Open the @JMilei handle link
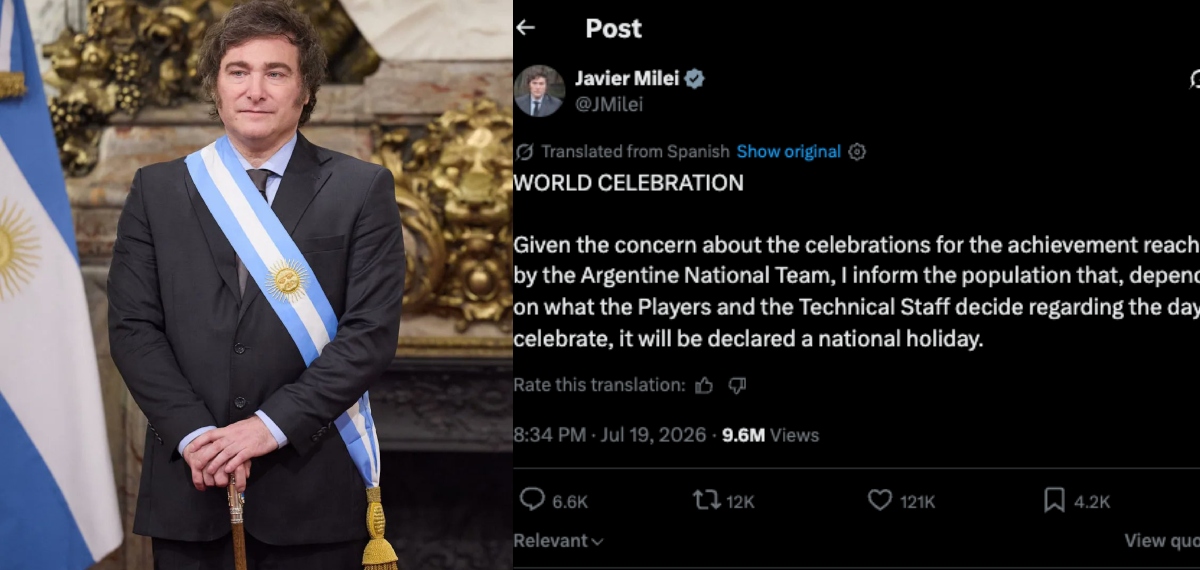1200x570 pixels. pos(609,104)
